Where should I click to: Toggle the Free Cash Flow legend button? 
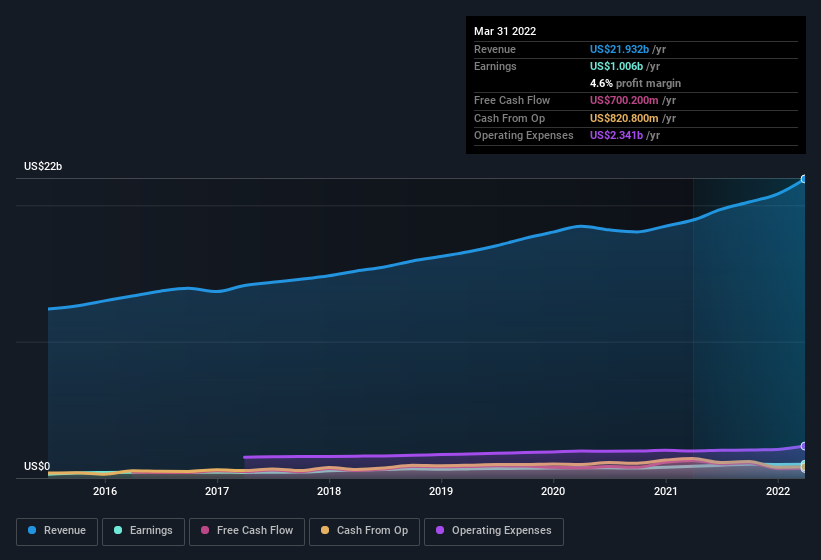tap(247, 531)
